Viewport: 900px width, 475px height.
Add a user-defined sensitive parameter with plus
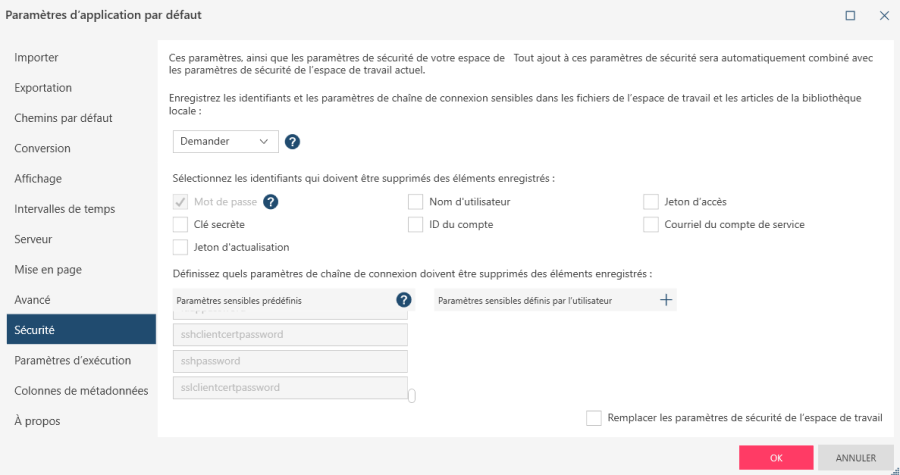click(666, 300)
